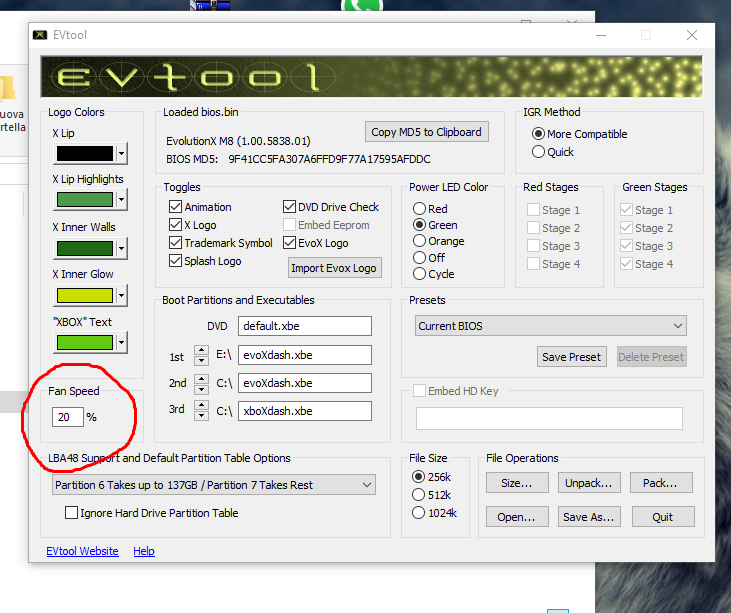The image size is (731, 613).
Task: Click the Quit button
Action: tap(663, 517)
